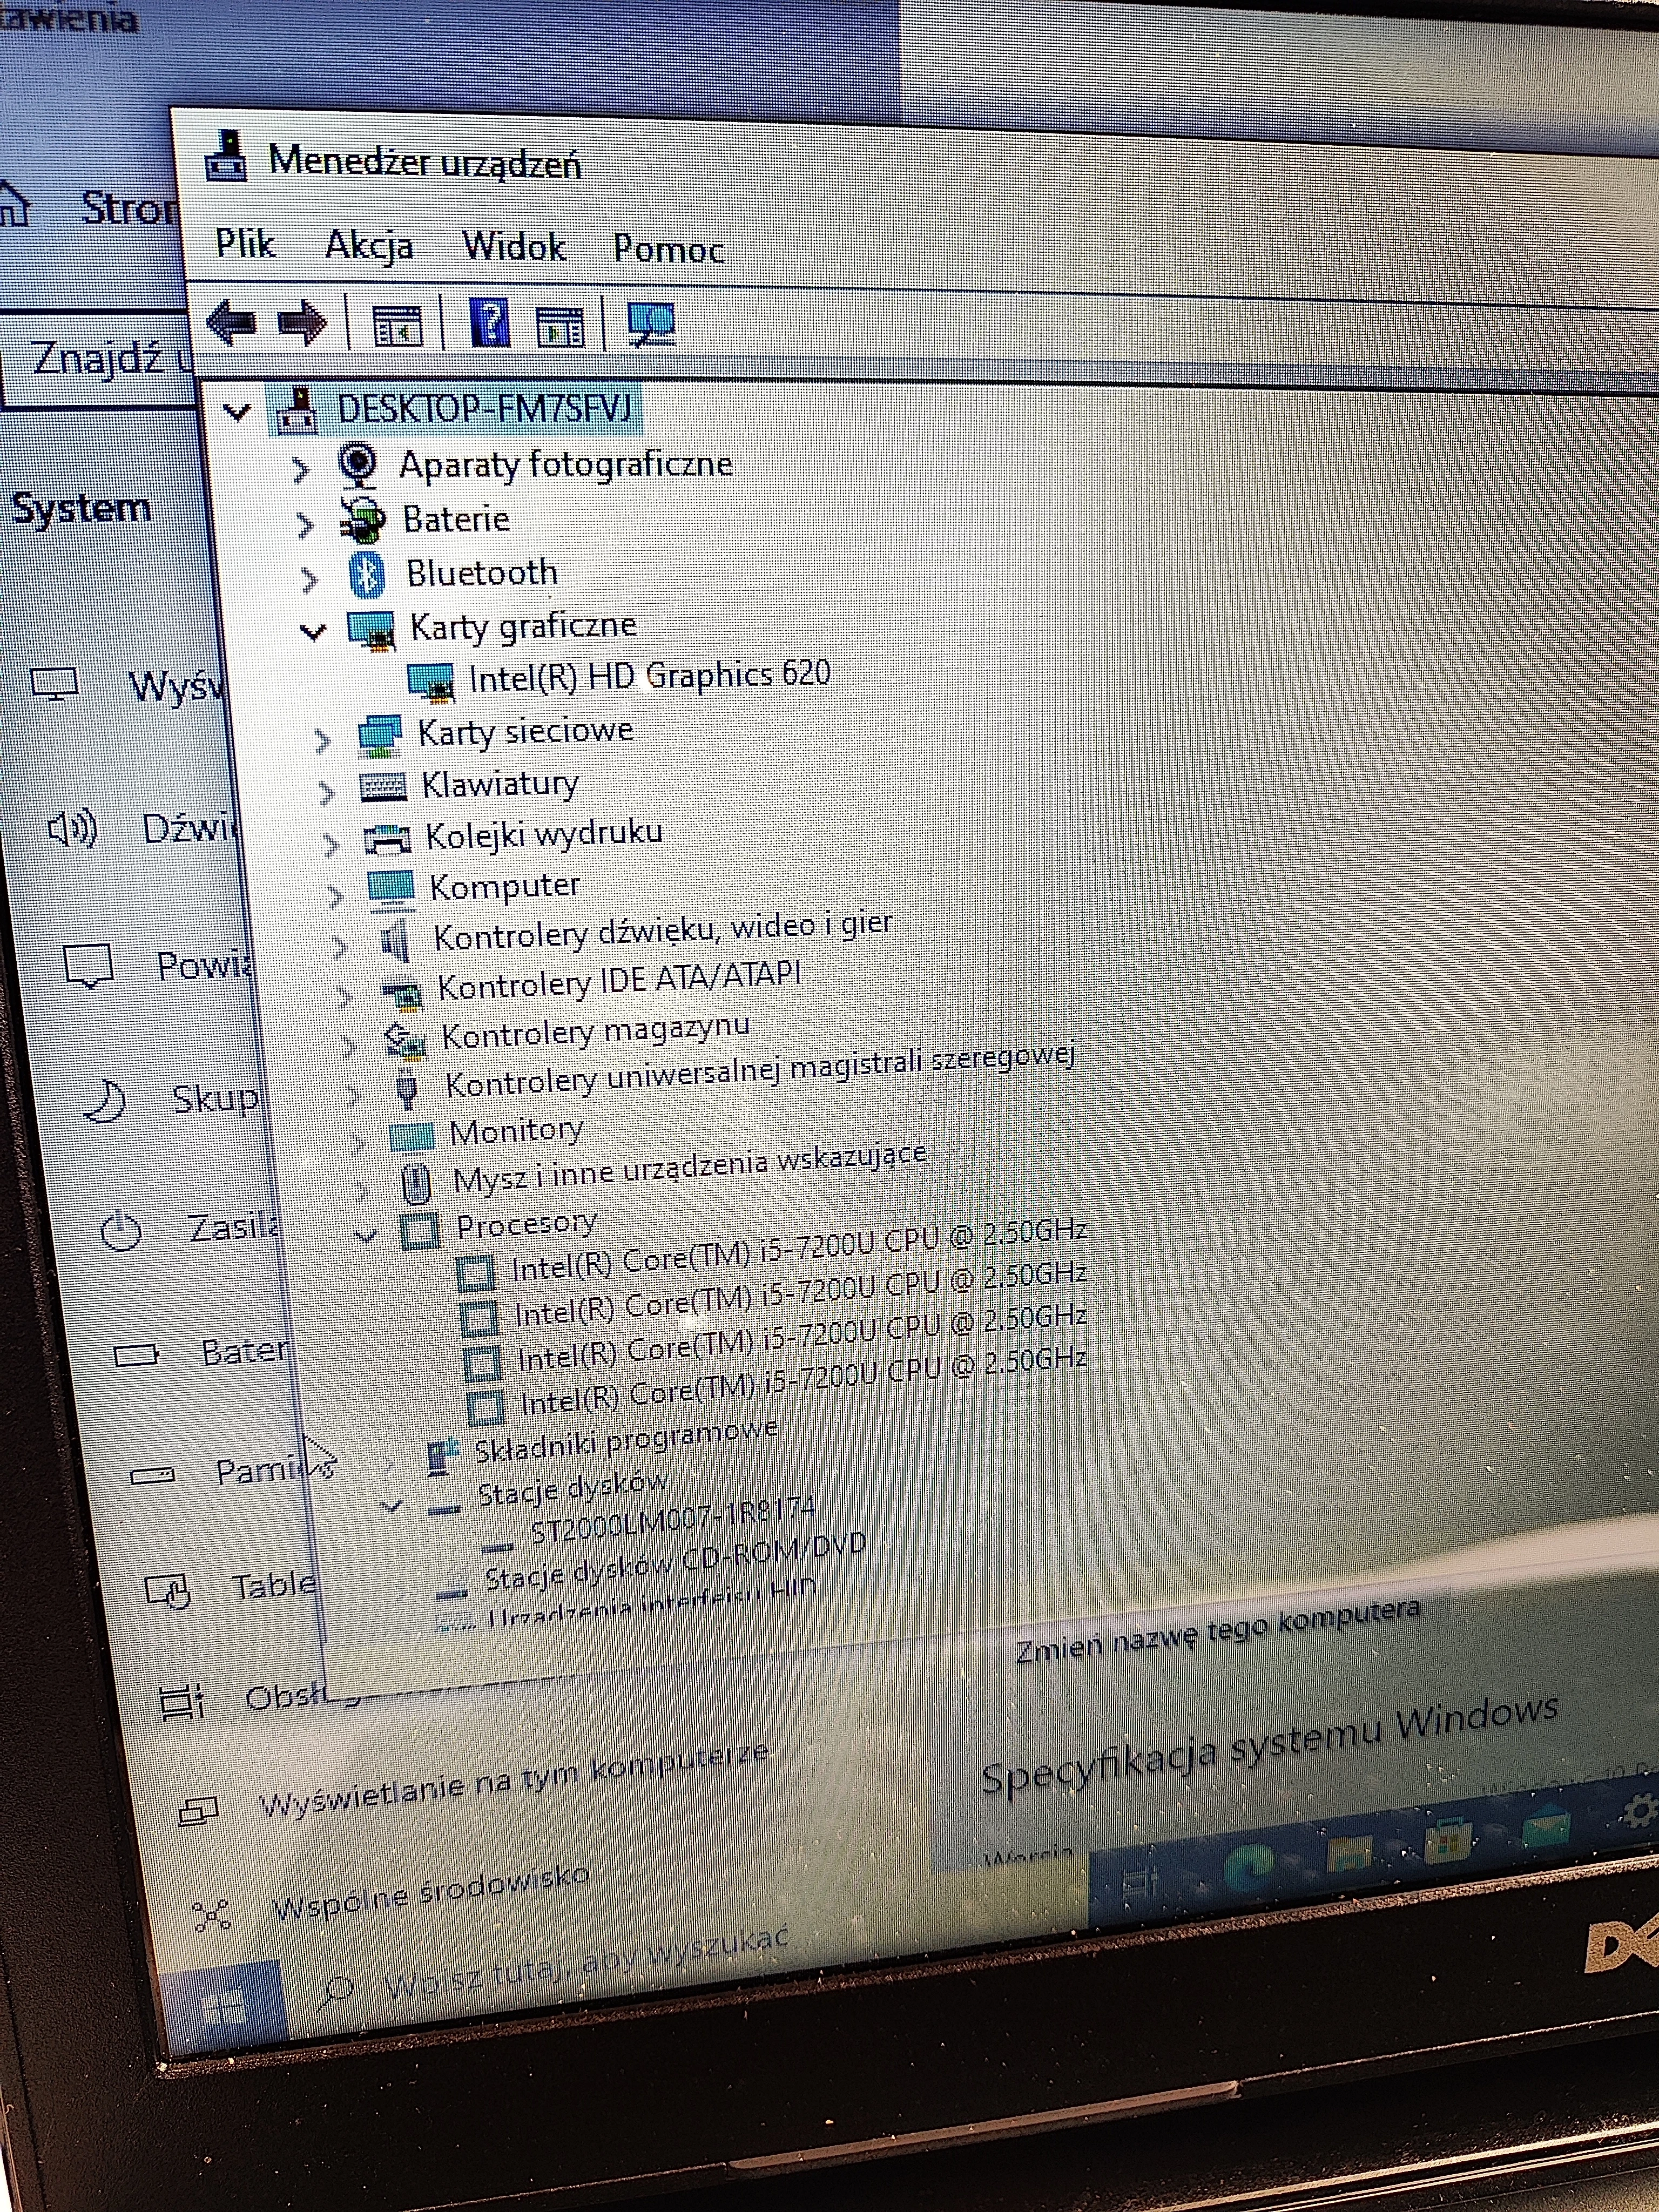Click the sound speaker icon in Settings sidebar
1659x2212 pixels.
tap(72, 828)
